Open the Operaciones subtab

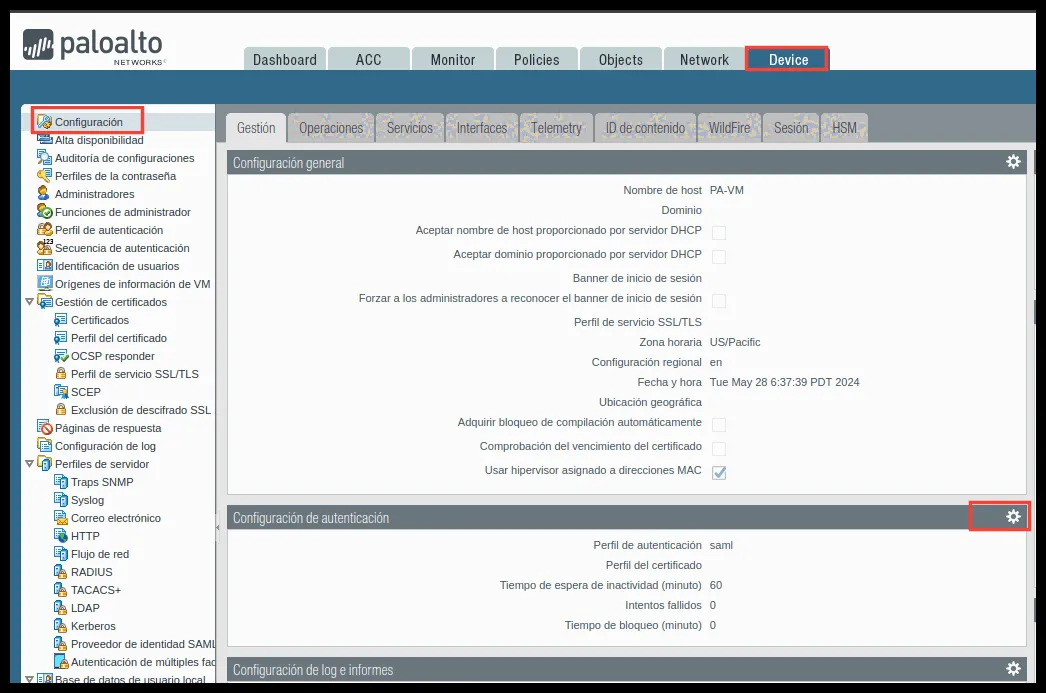(331, 127)
